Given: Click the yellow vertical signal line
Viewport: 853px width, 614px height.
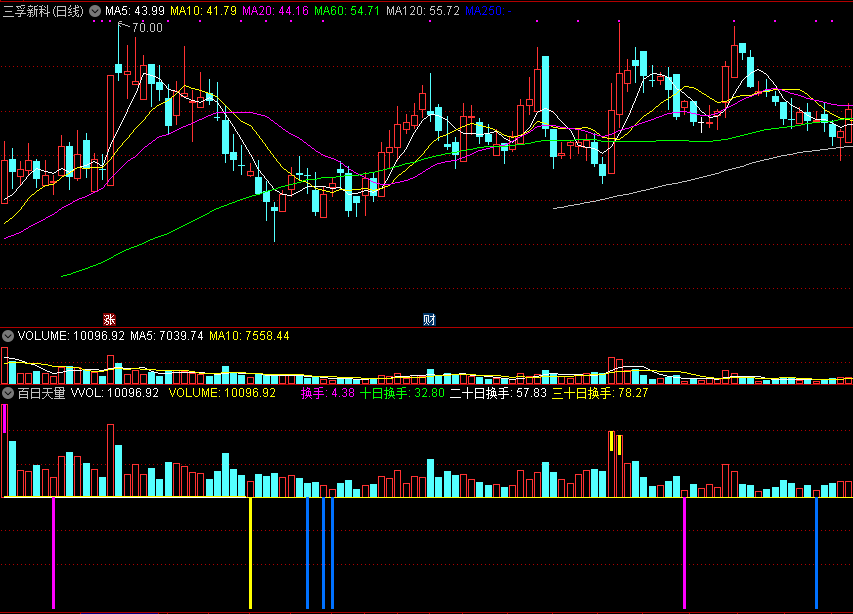Looking at the screenshot, I should tap(250, 553).
